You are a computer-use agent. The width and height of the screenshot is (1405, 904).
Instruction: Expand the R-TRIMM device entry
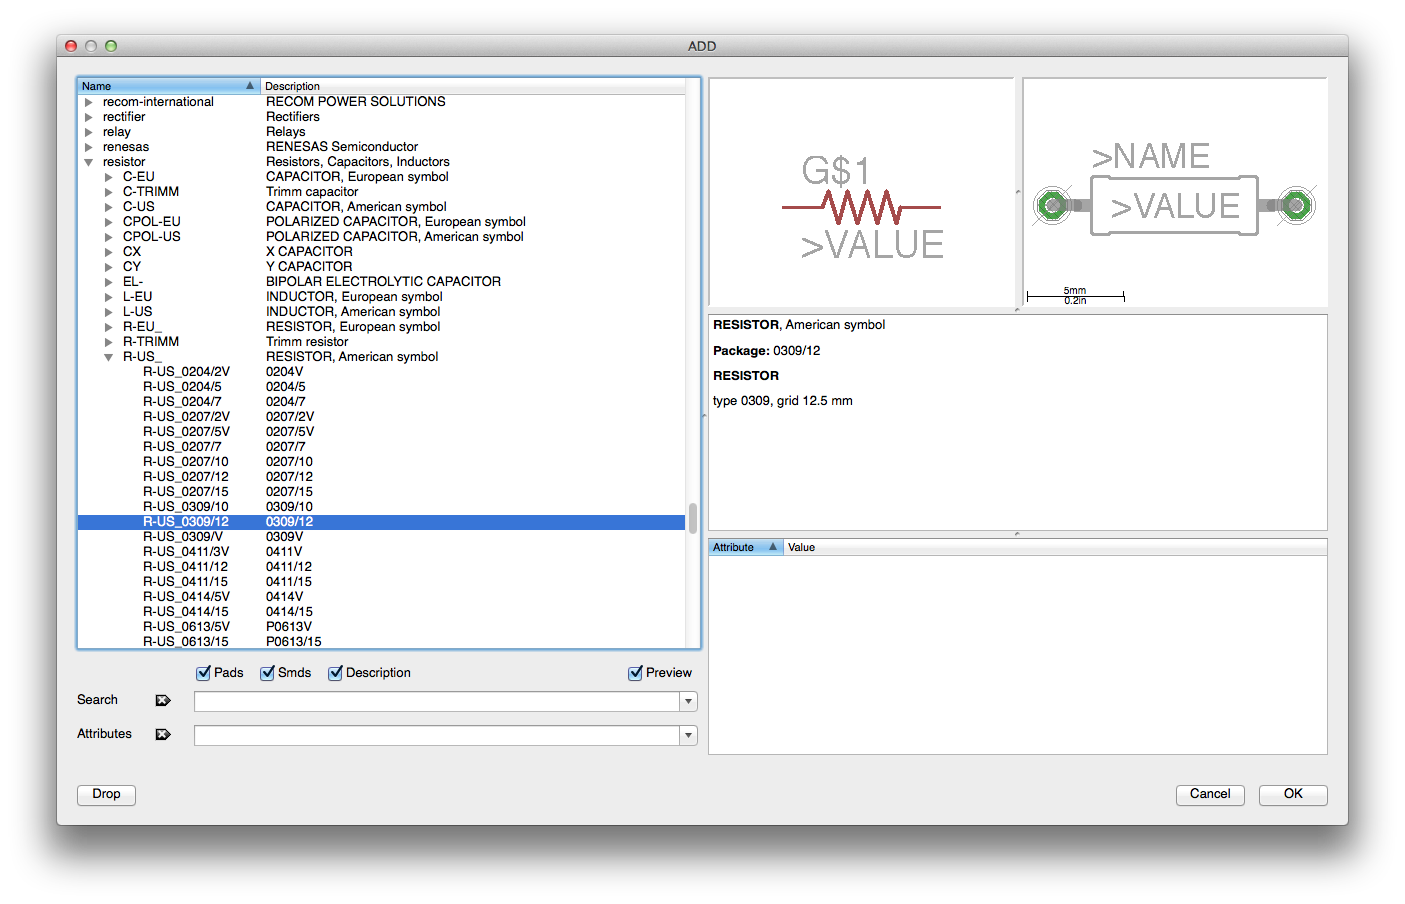[x=109, y=342]
